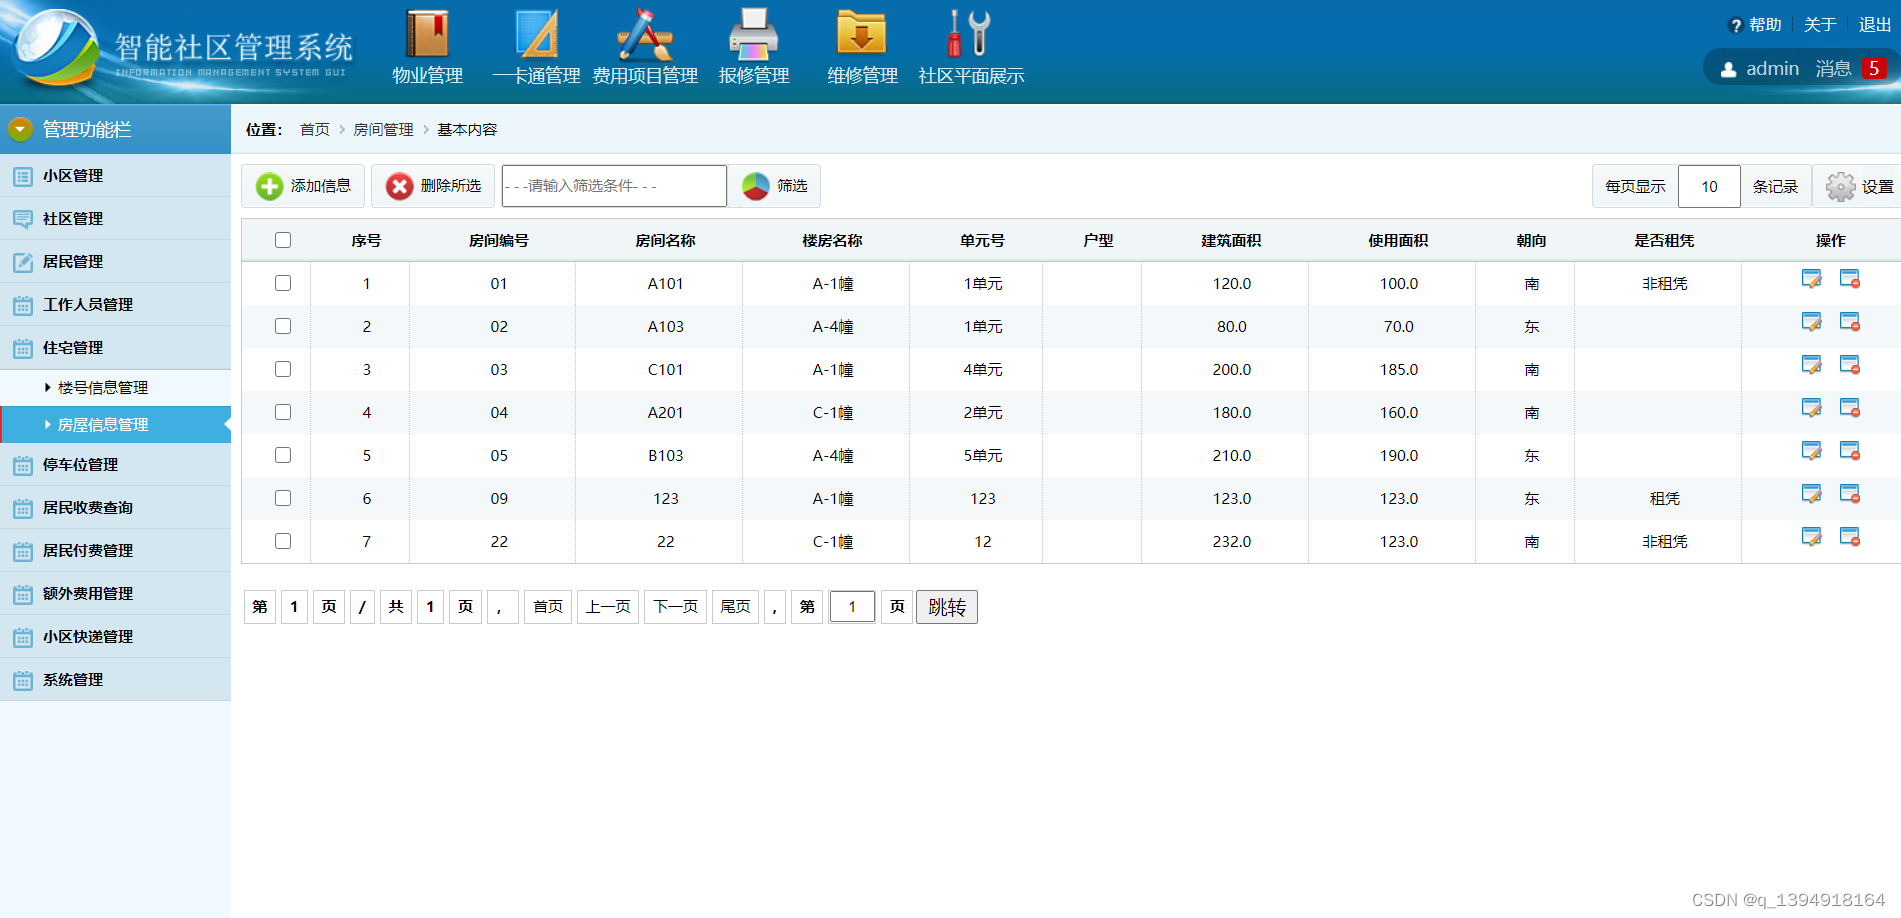
Task: Collapse the 管理功能栏 sidebar header arrow
Action: [20, 129]
